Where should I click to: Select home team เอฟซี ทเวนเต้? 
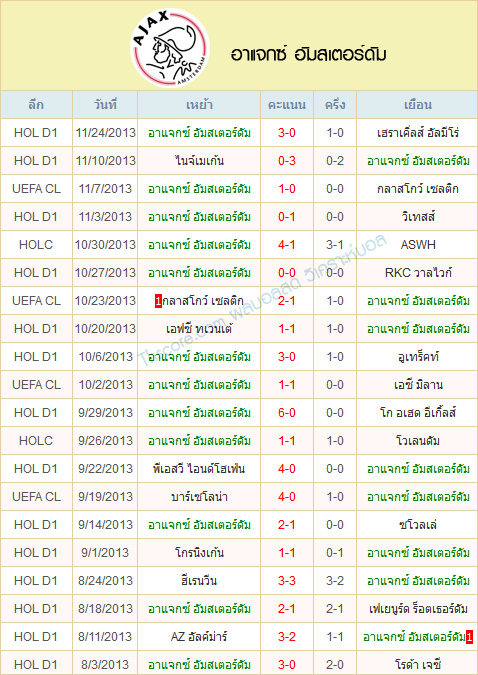tap(199, 328)
